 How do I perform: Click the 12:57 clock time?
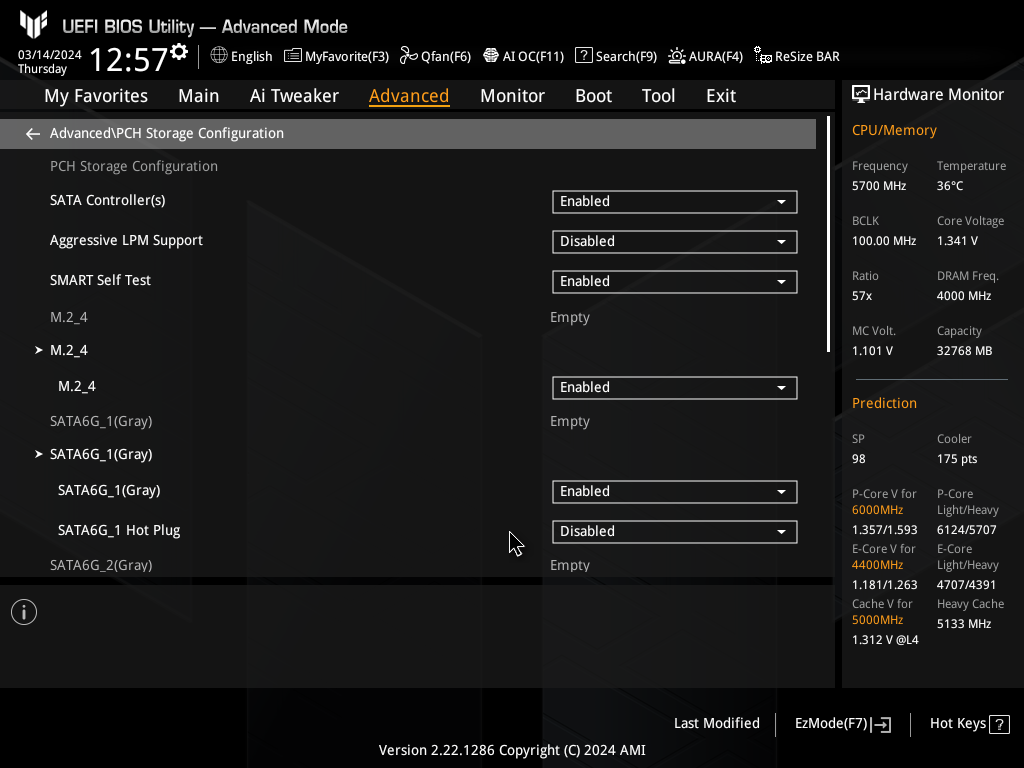click(129, 59)
